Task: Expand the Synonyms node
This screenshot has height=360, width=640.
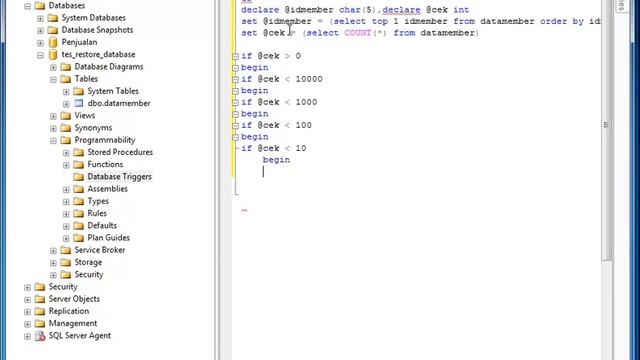Action: click(x=53, y=129)
